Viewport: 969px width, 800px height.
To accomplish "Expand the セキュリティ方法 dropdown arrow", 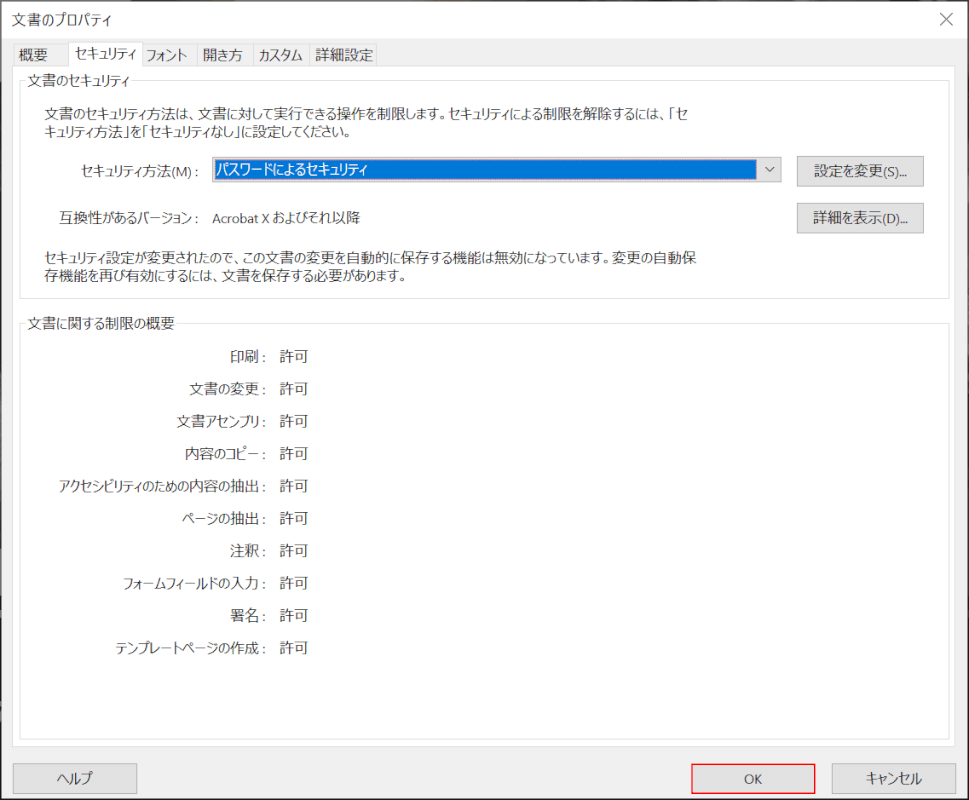I will tap(769, 170).
